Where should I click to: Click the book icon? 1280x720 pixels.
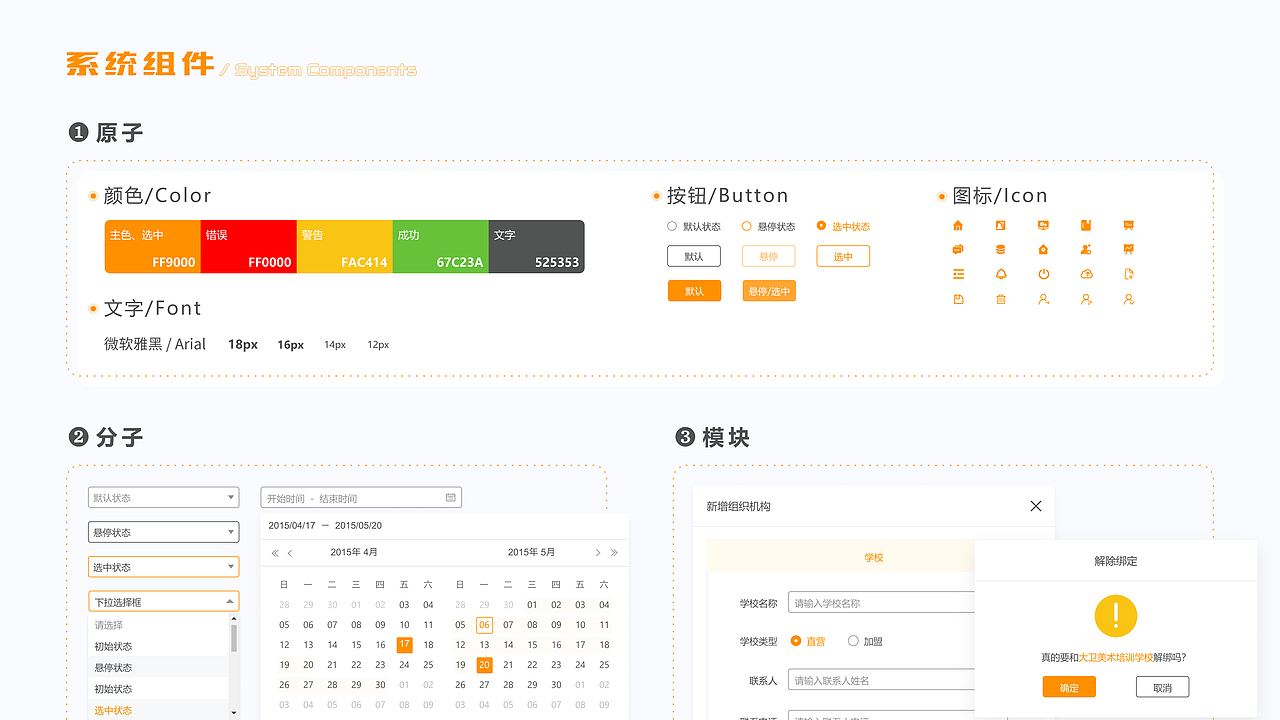1087,226
